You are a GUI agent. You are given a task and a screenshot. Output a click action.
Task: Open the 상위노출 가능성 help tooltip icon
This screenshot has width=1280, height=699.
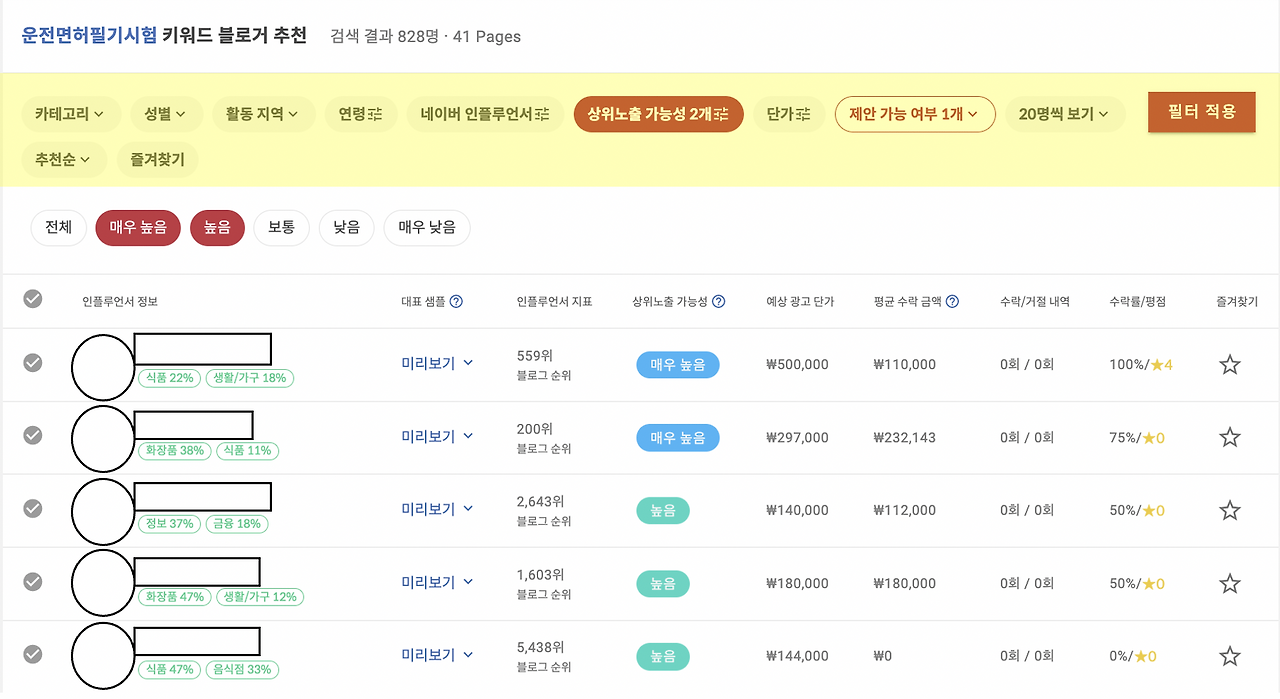coord(718,300)
